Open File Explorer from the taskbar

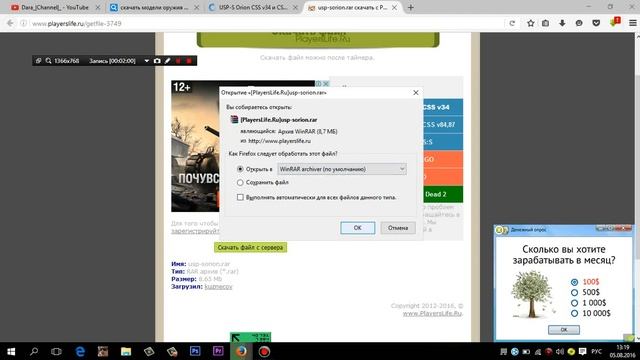(x=126, y=351)
